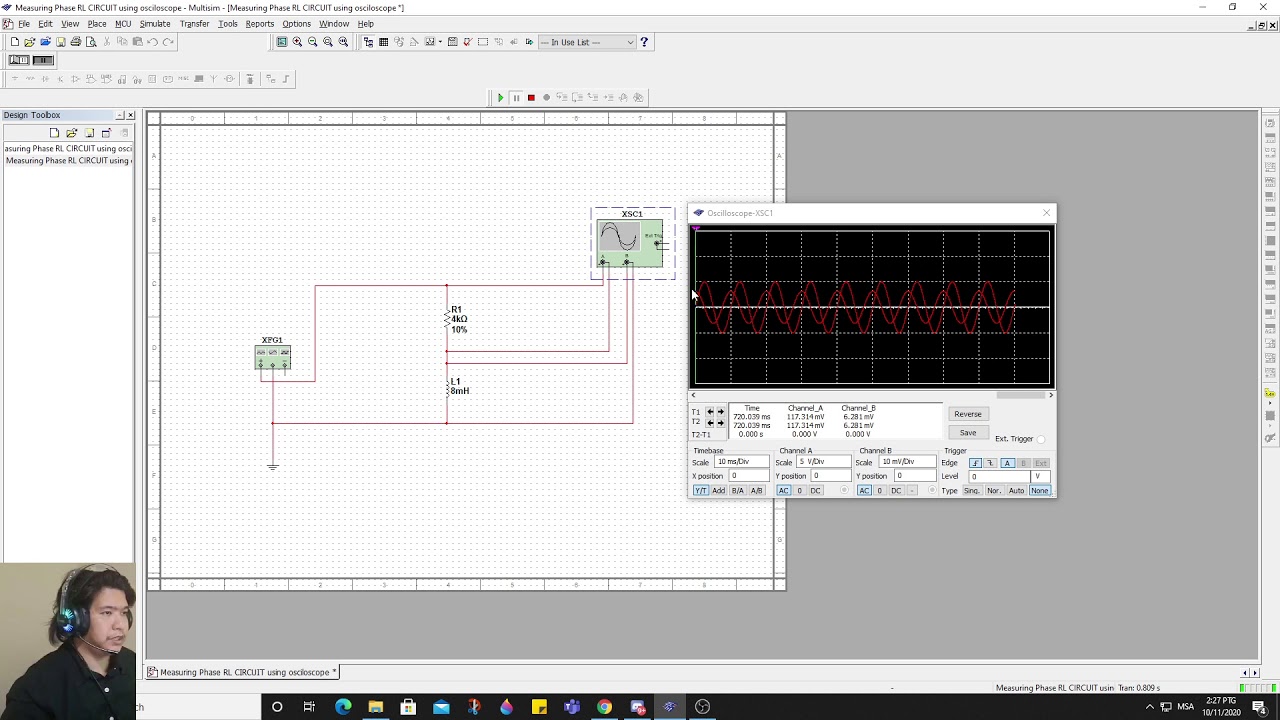The width and height of the screenshot is (1280, 720).
Task: Click the oscilloscope horizontal scrollbar thumb
Action: tap(1020, 395)
